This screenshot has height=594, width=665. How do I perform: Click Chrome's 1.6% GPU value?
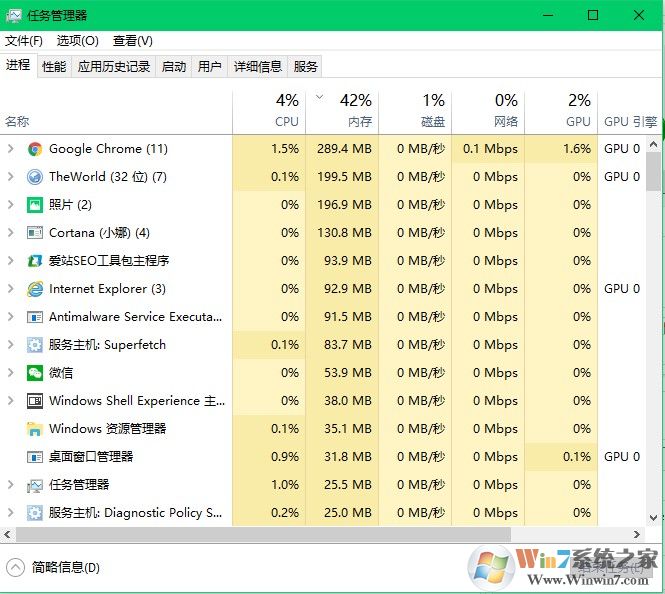coord(577,149)
